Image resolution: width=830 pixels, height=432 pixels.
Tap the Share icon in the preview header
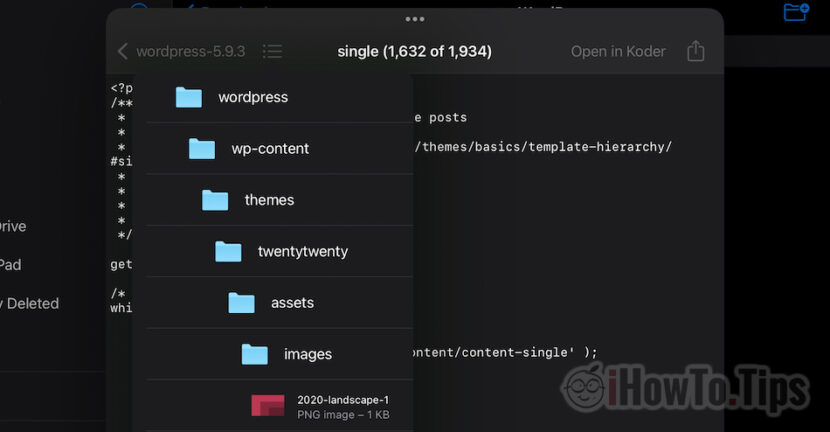click(x=696, y=51)
